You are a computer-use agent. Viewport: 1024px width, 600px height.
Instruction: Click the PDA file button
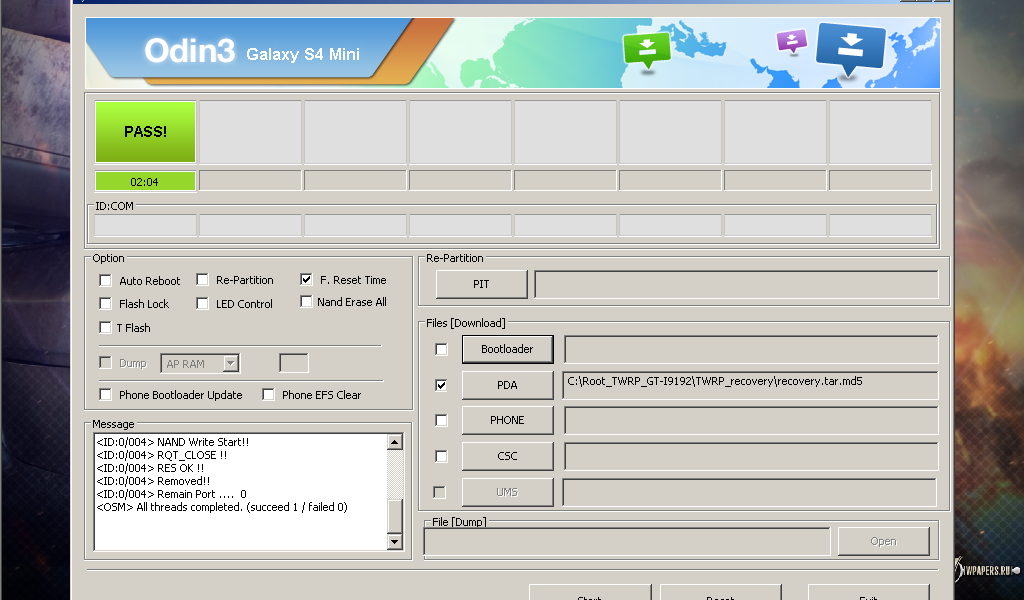[x=507, y=385]
